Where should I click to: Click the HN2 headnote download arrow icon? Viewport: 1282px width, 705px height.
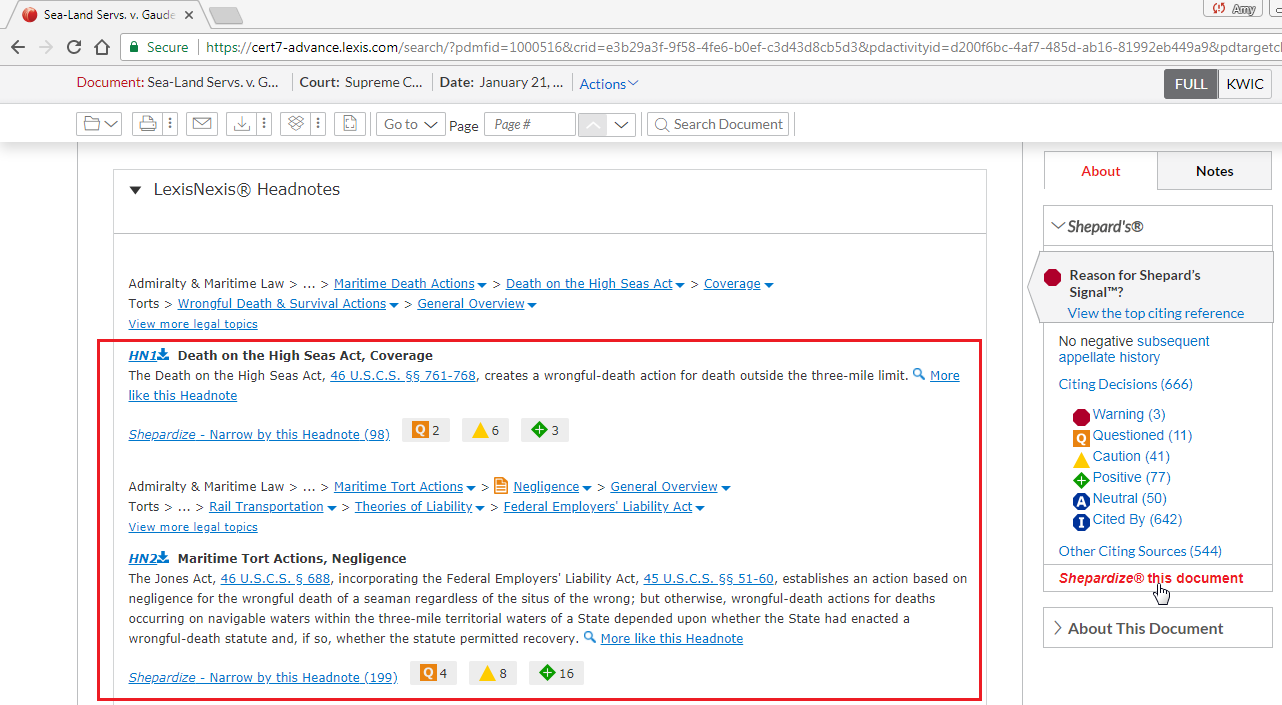click(163, 558)
